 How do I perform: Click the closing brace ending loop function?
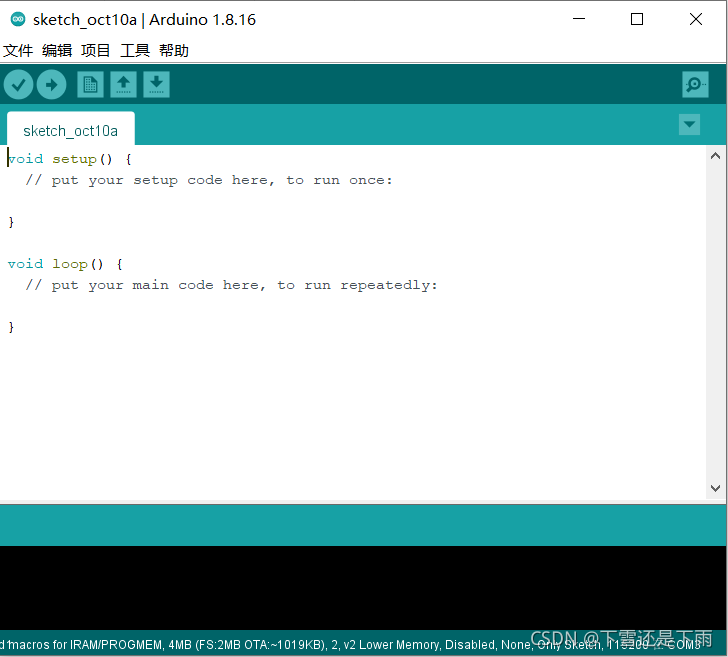coord(11,327)
